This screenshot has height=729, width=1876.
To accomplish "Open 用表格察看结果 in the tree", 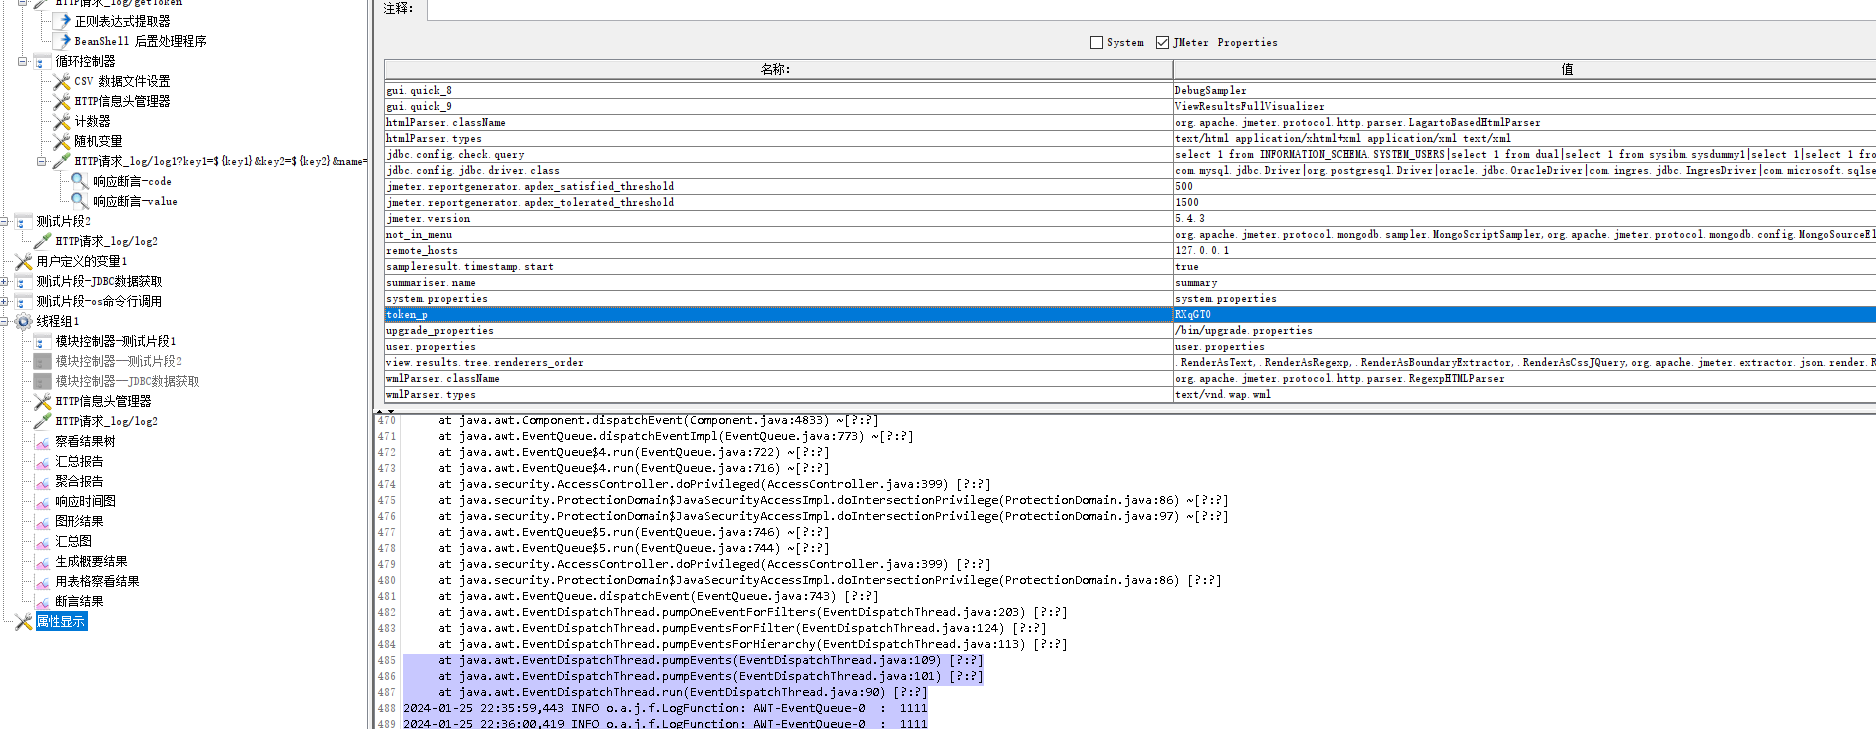I will pos(98,581).
